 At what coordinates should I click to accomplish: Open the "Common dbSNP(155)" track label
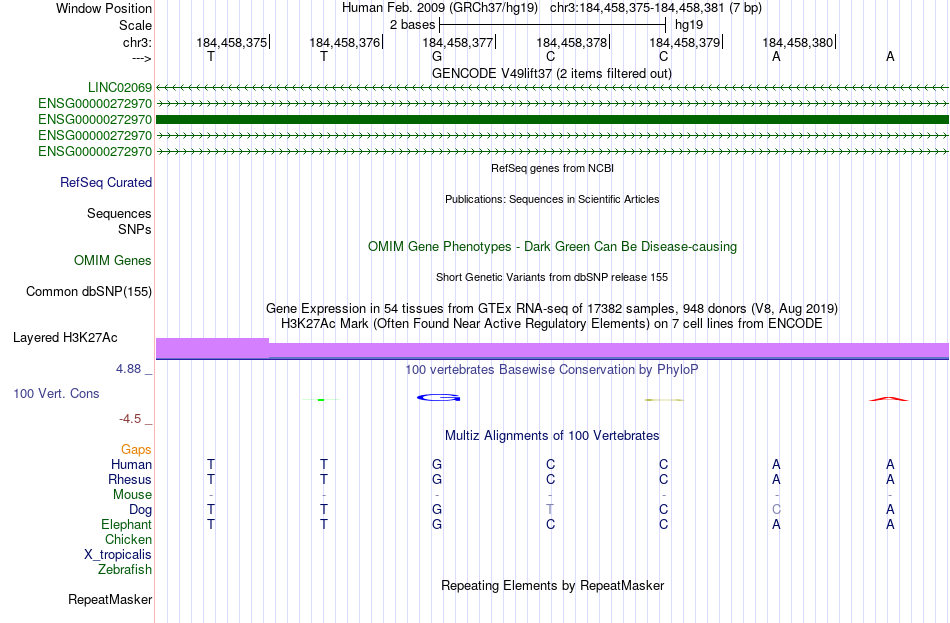88,292
